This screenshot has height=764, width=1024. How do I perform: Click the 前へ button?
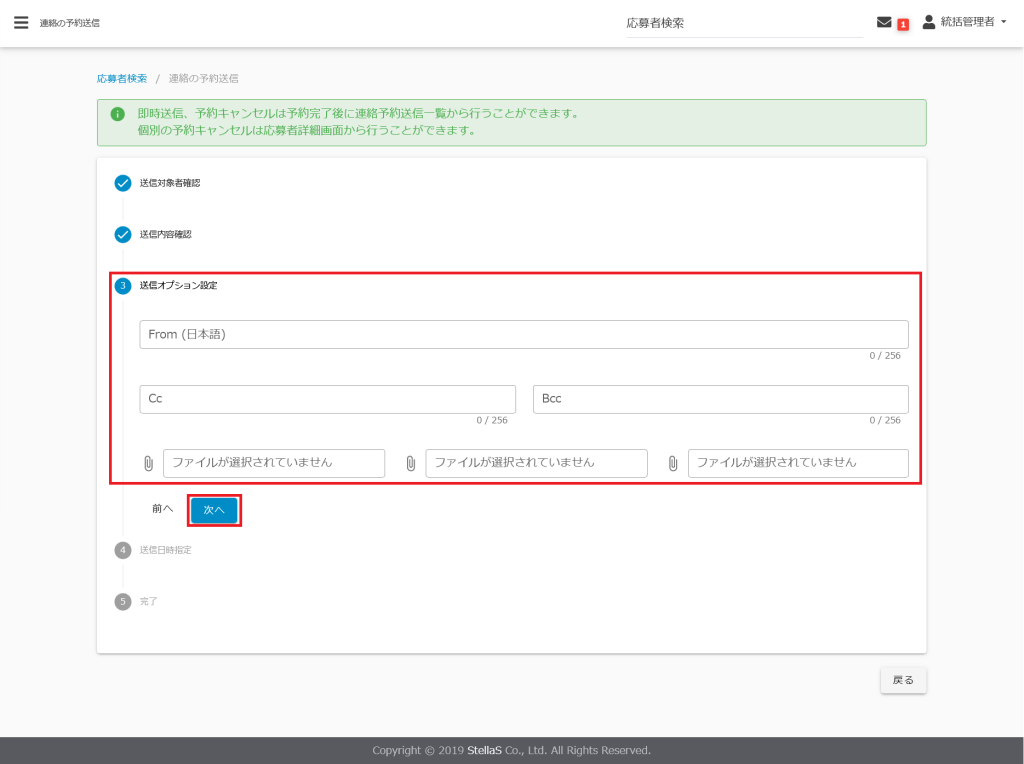point(162,509)
